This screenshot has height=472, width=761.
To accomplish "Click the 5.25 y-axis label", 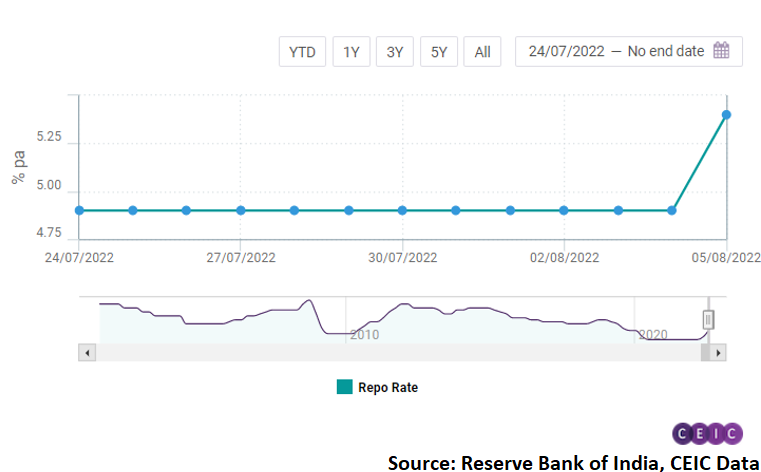I will pos(49,137).
